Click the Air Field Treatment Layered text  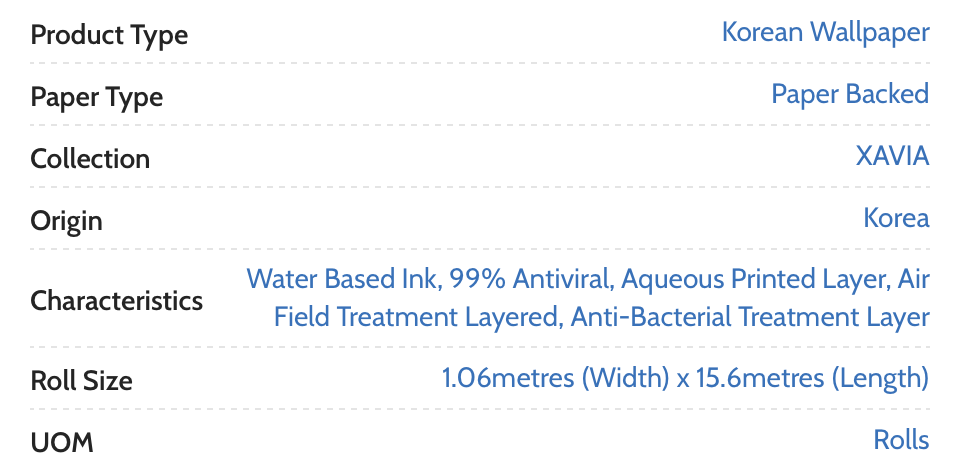point(415,318)
